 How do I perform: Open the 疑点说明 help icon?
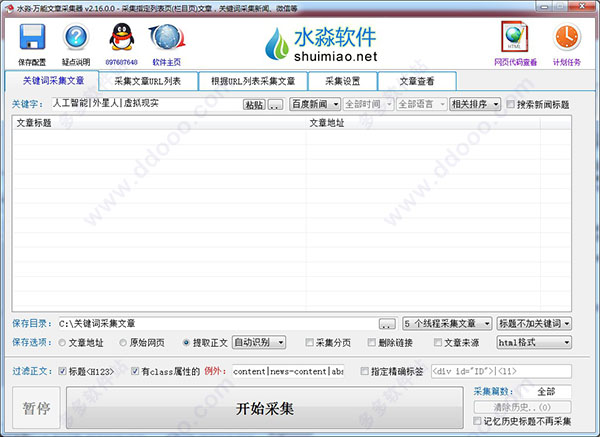(x=76, y=40)
